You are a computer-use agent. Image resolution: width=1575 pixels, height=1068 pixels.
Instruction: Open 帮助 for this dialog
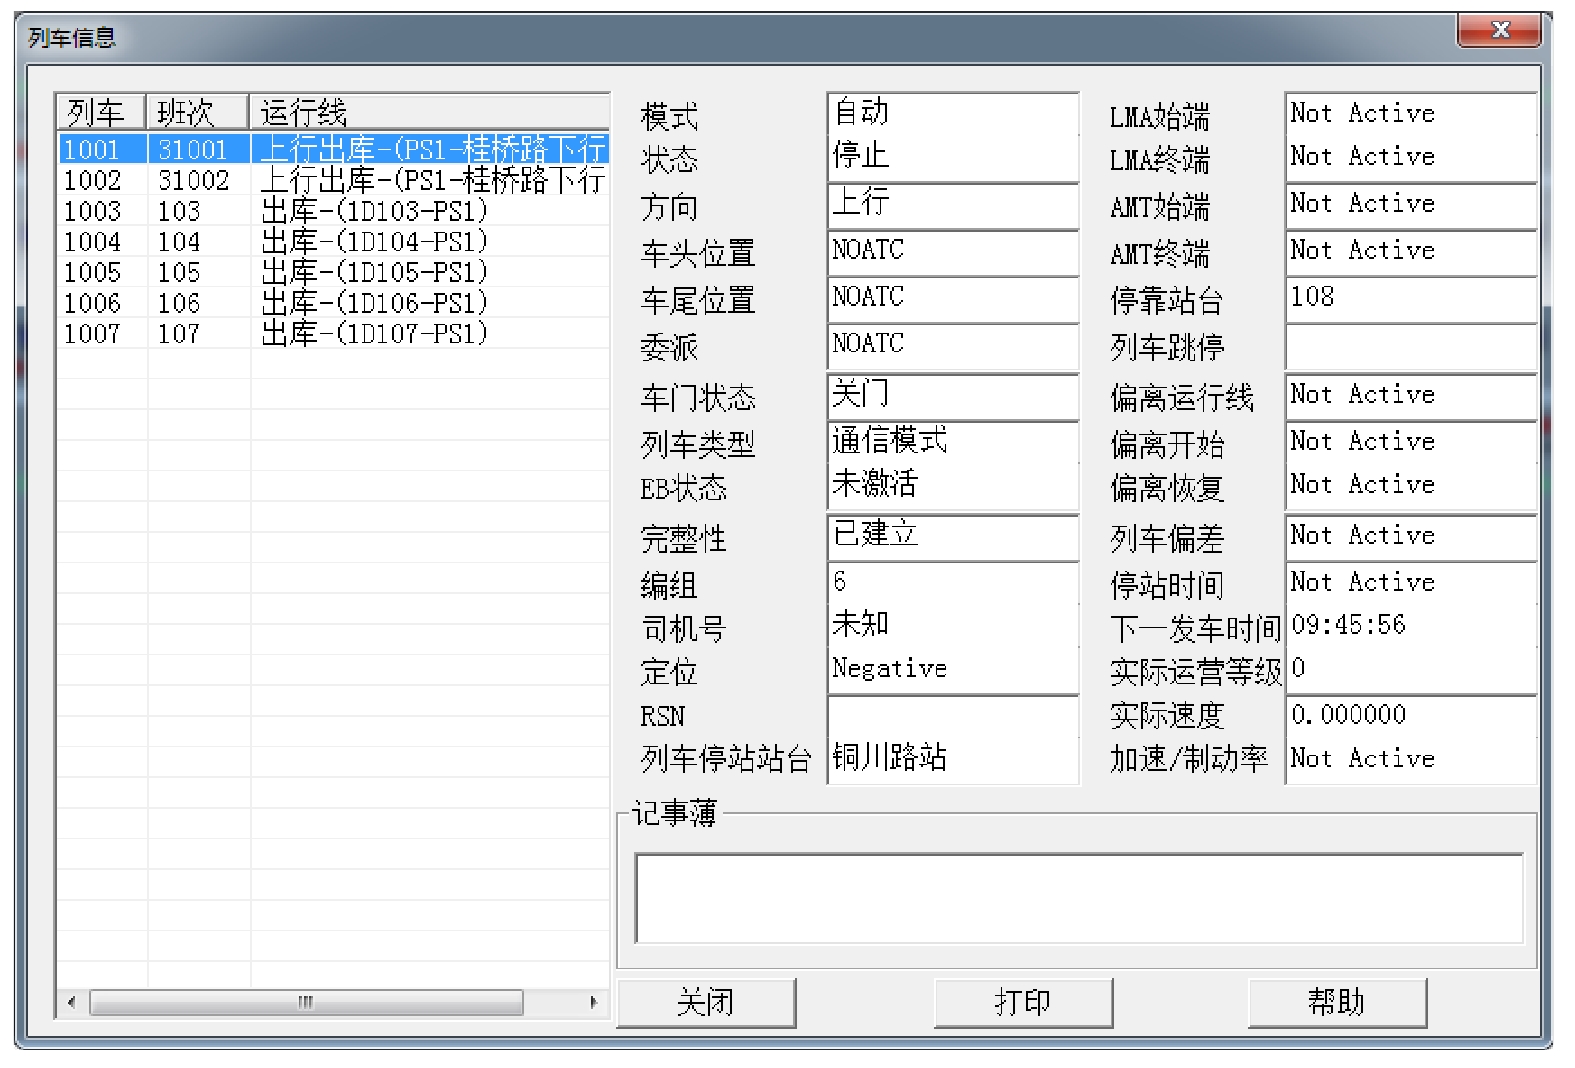pos(1336,1002)
